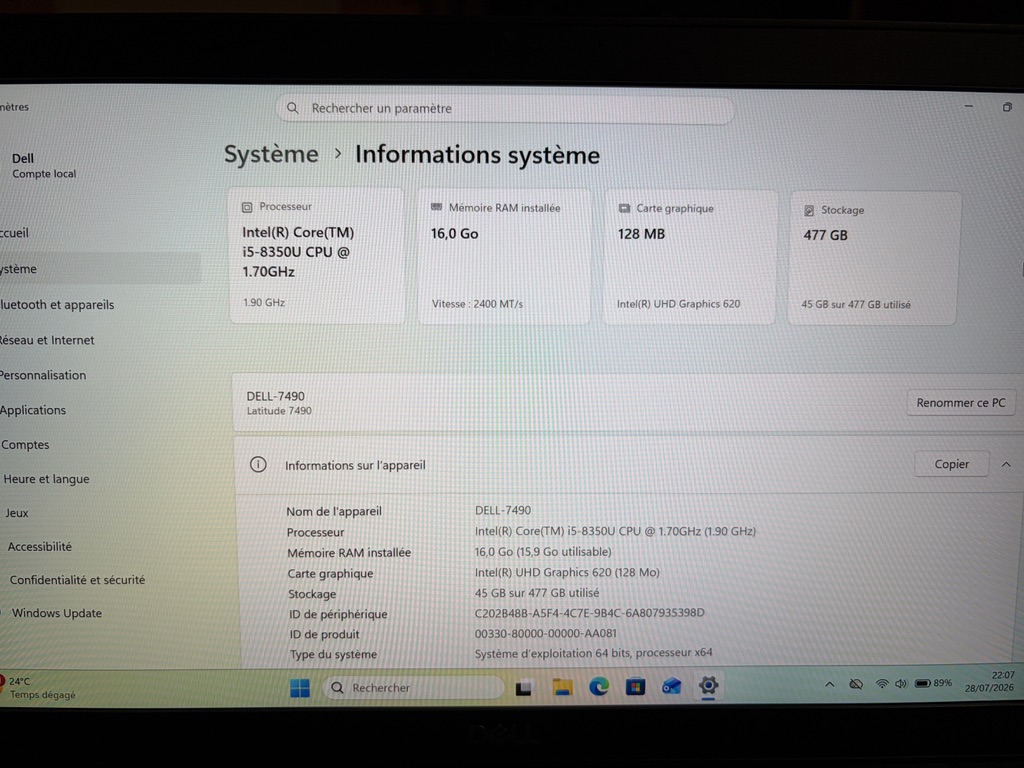This screenshot has height=768, width=1024.
Task: Click the Stockage drive icon
Action: tap(809, 210)
